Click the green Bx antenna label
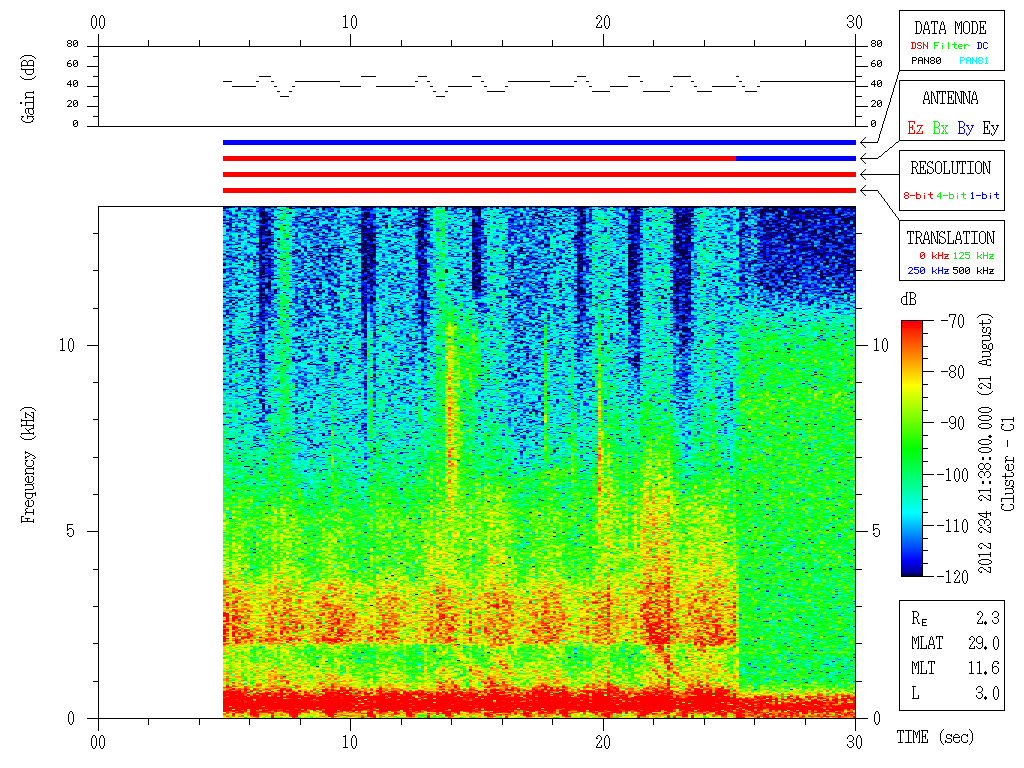The height and width of the screenshot is (768, 1024). tap(940, 128)
